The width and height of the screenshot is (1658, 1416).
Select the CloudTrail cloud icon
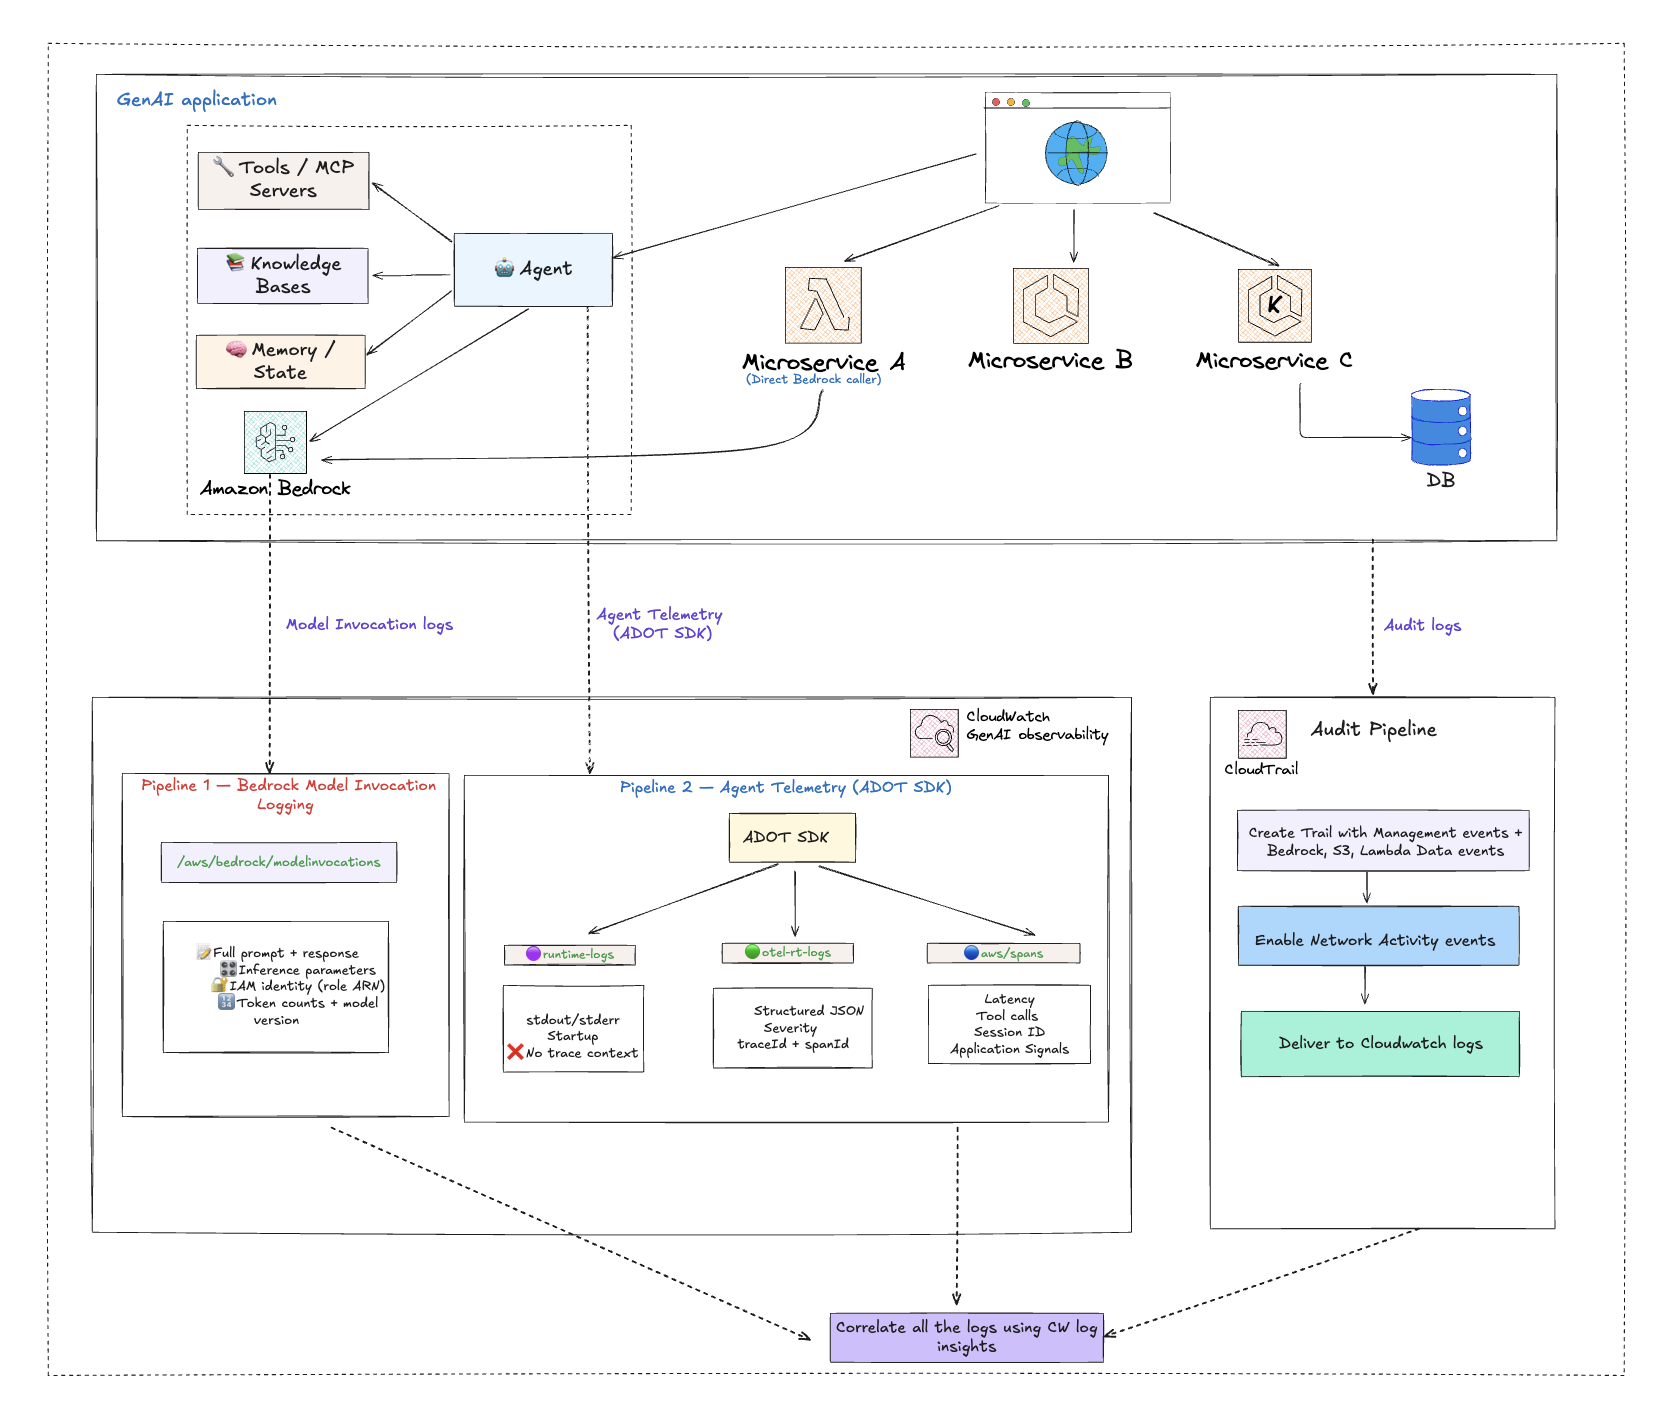coord(1262,734)
